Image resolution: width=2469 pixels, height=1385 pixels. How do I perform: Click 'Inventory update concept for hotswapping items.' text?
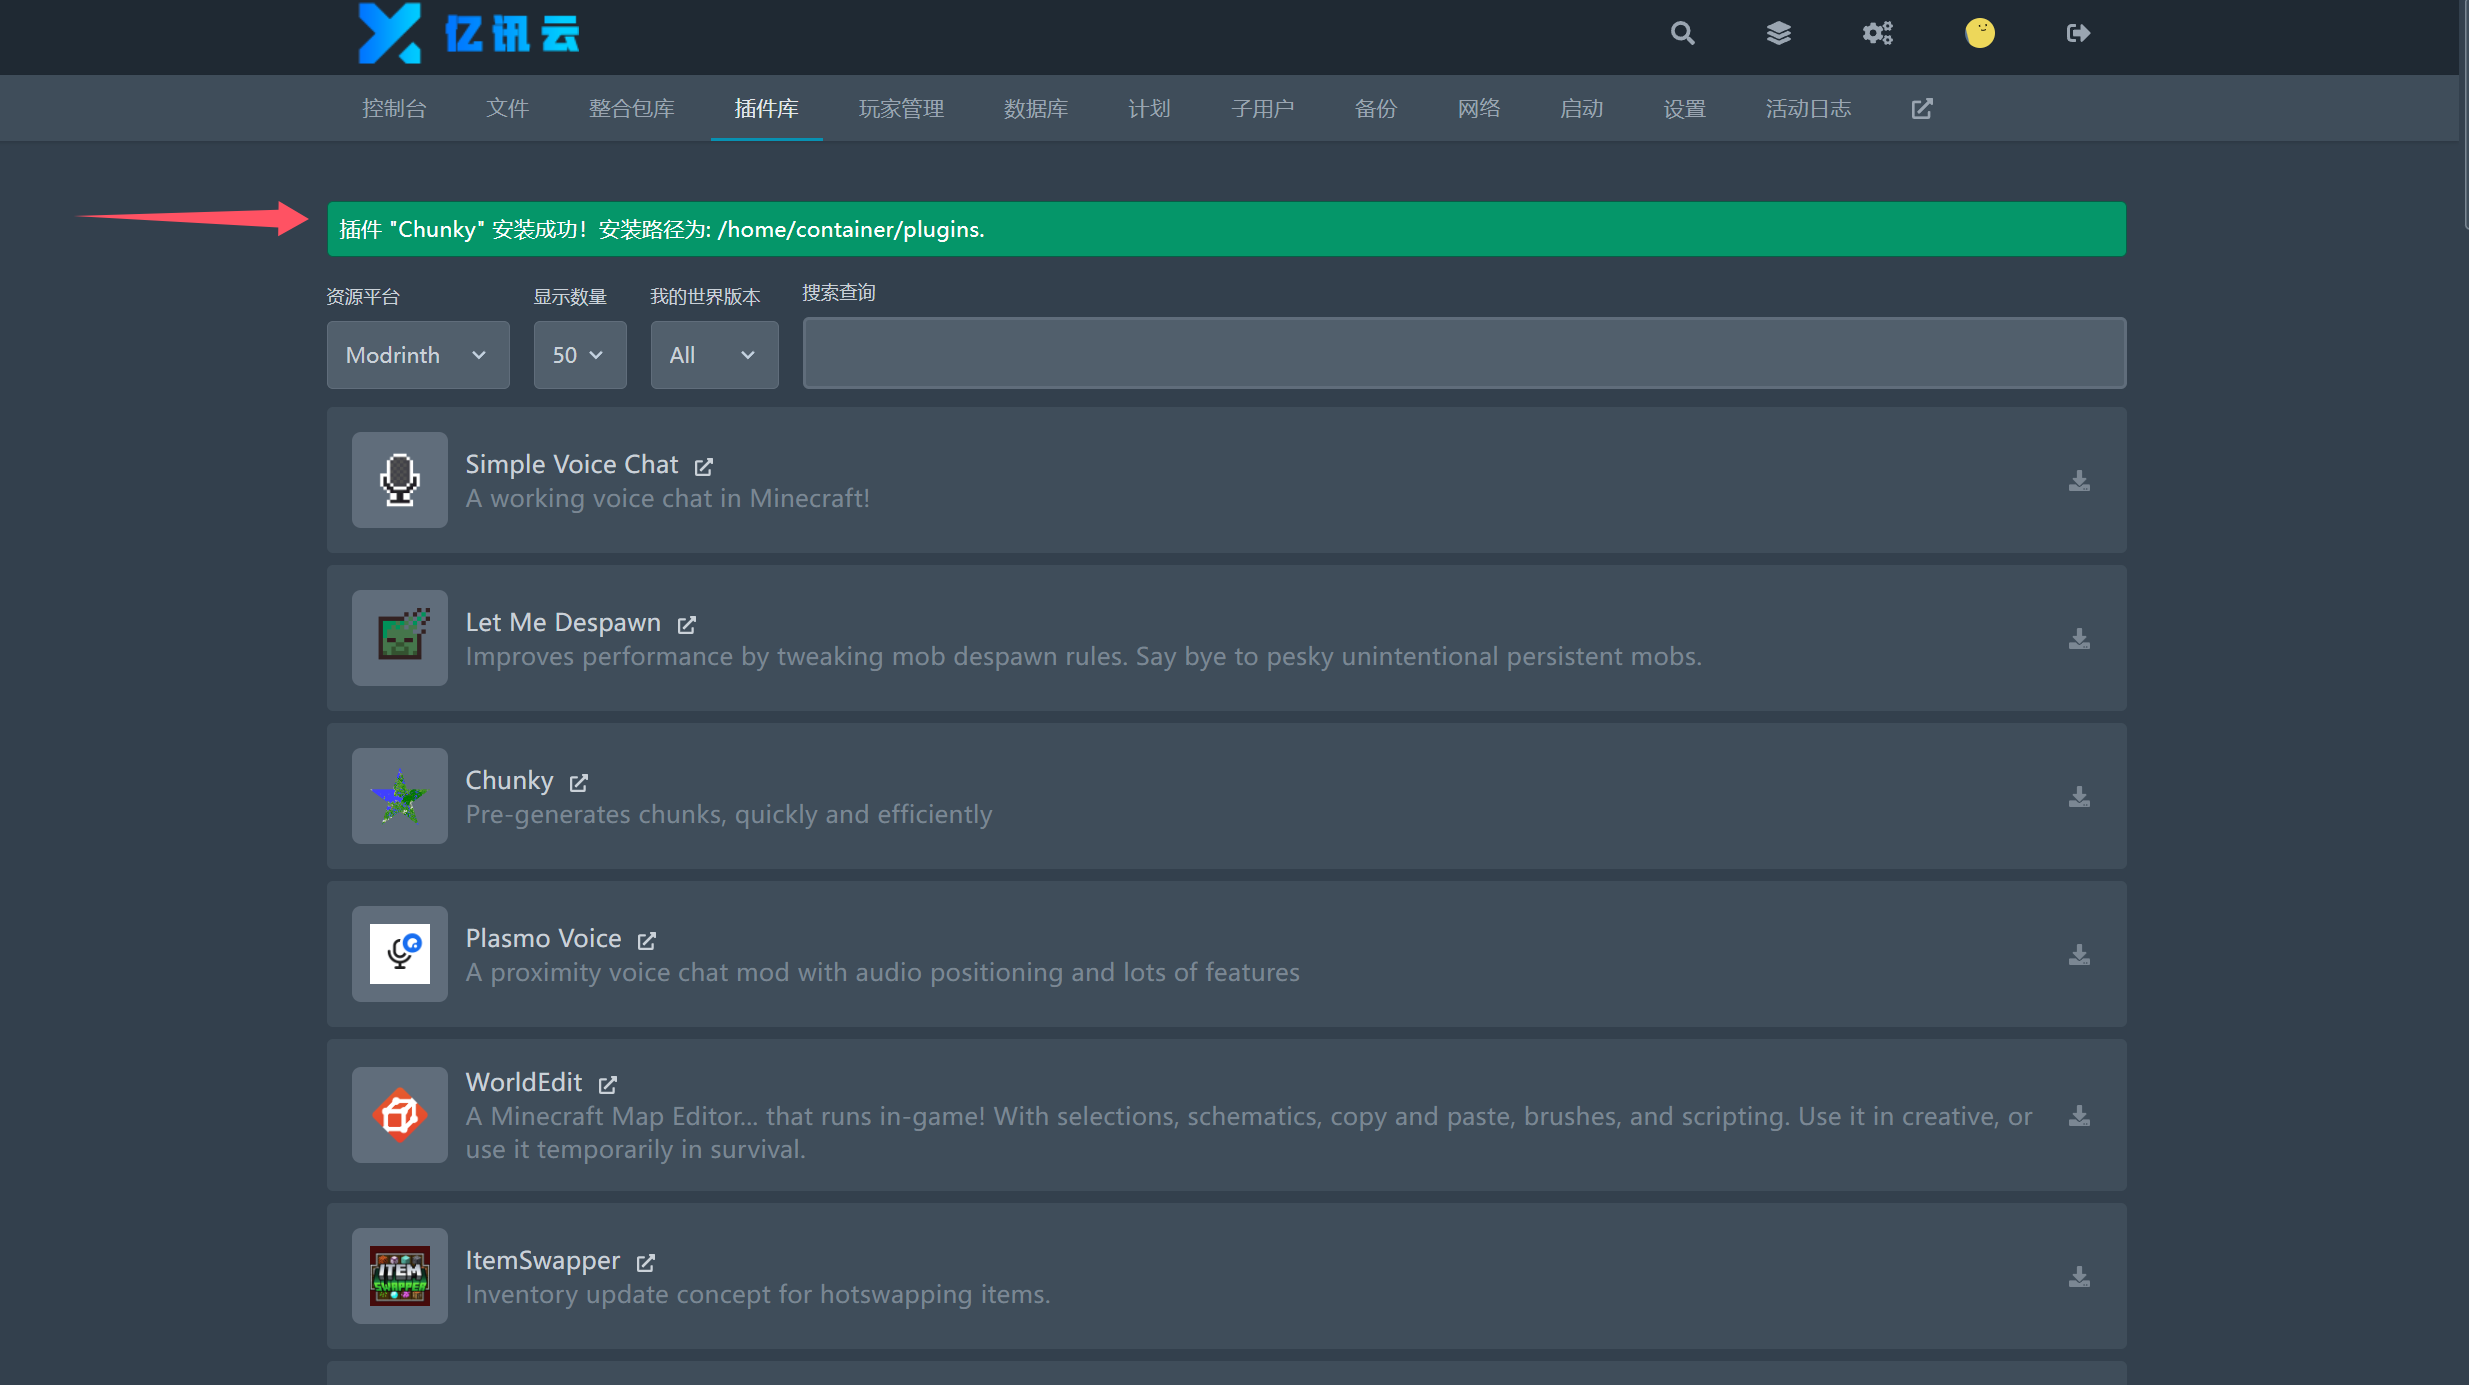[x=757, y=1295]
